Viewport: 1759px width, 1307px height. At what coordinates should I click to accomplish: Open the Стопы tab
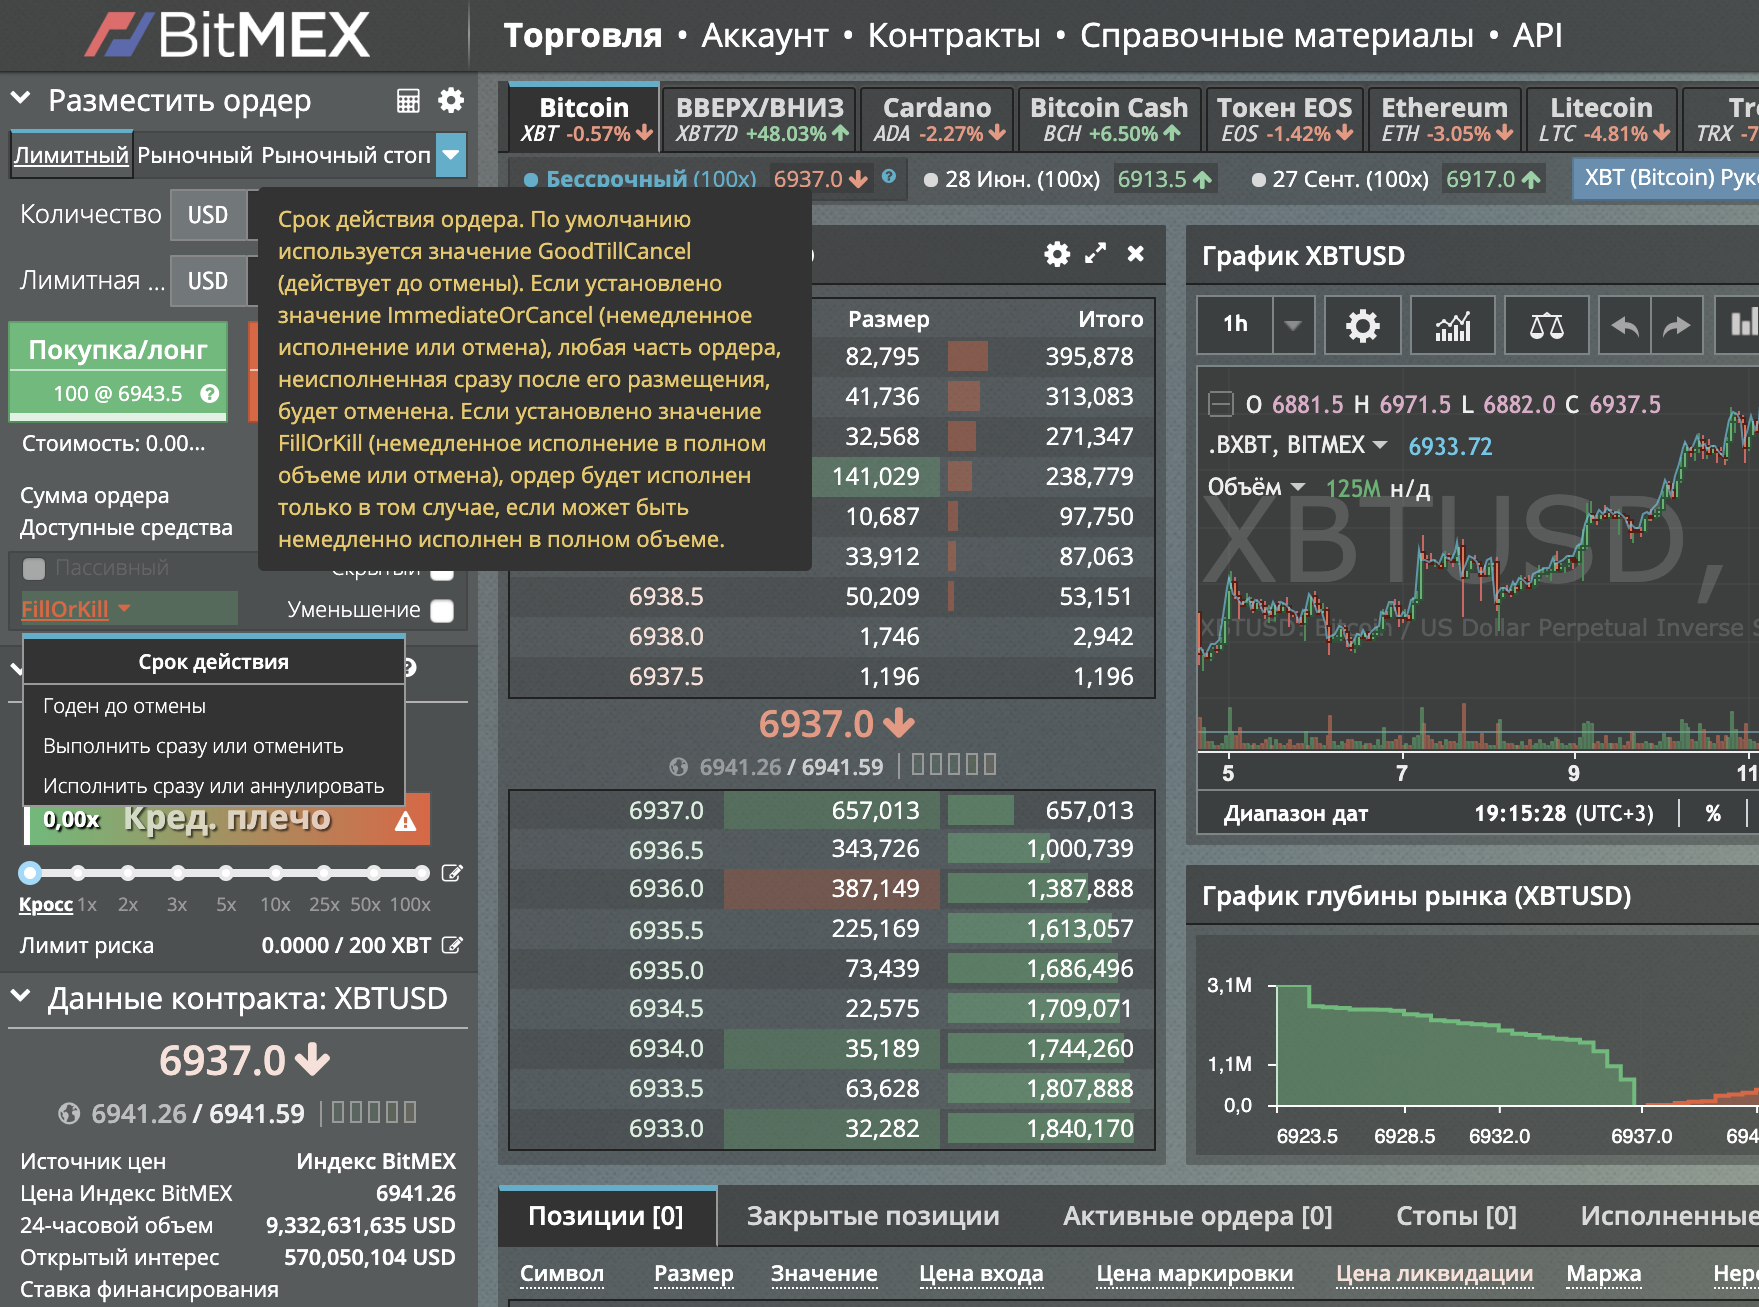(1456, 1216)
